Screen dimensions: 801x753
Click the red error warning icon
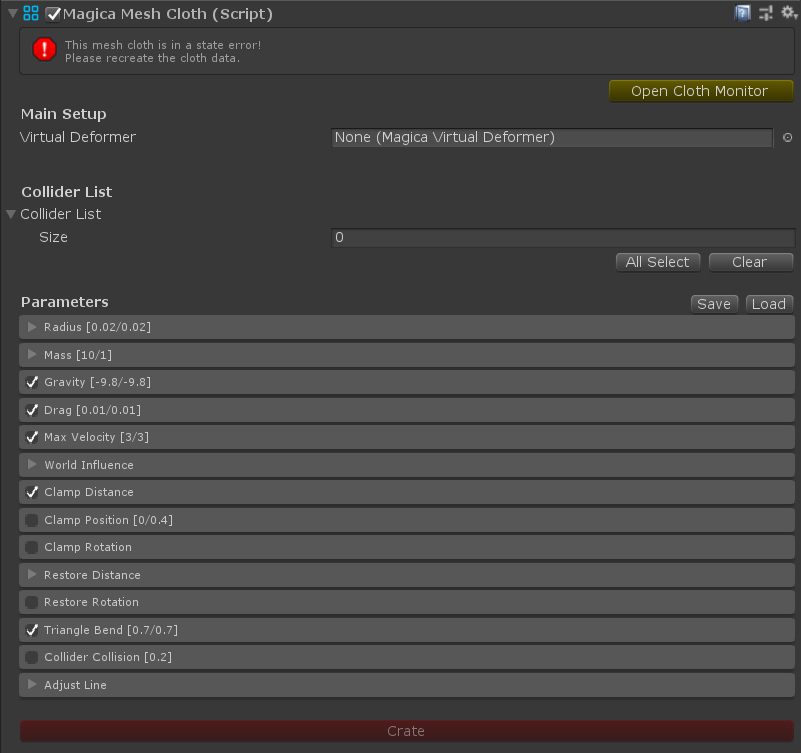[x=44, y=50]
